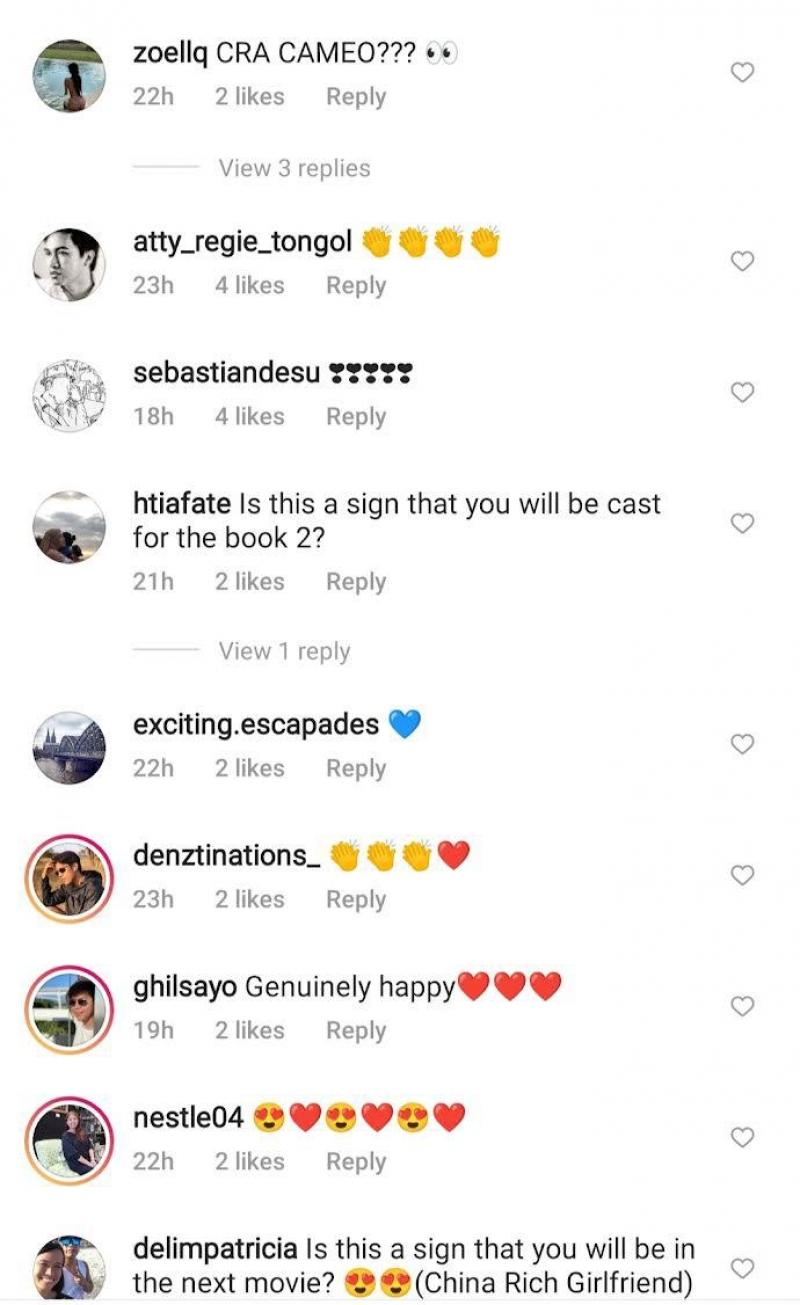Screen dimensions: 800x1305
Task: Reply to zoellq's comment
Action: [356, 97]
